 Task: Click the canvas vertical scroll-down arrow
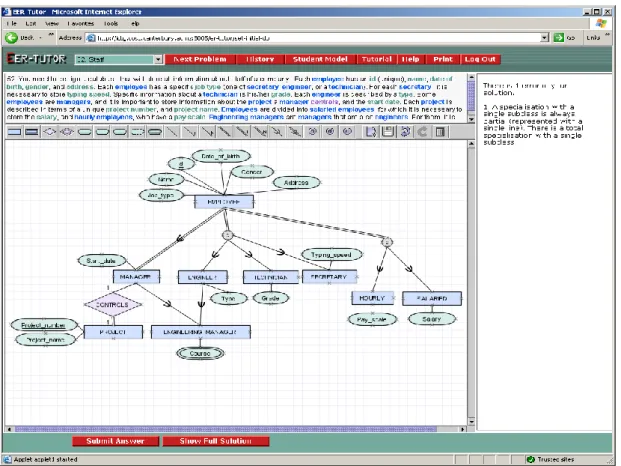(471, 421)
